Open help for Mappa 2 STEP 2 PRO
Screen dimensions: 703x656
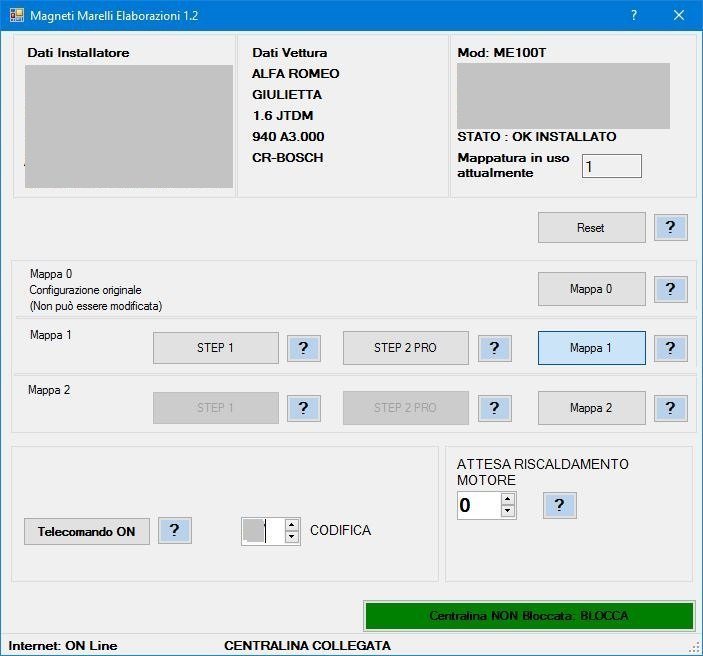point(495,408)
